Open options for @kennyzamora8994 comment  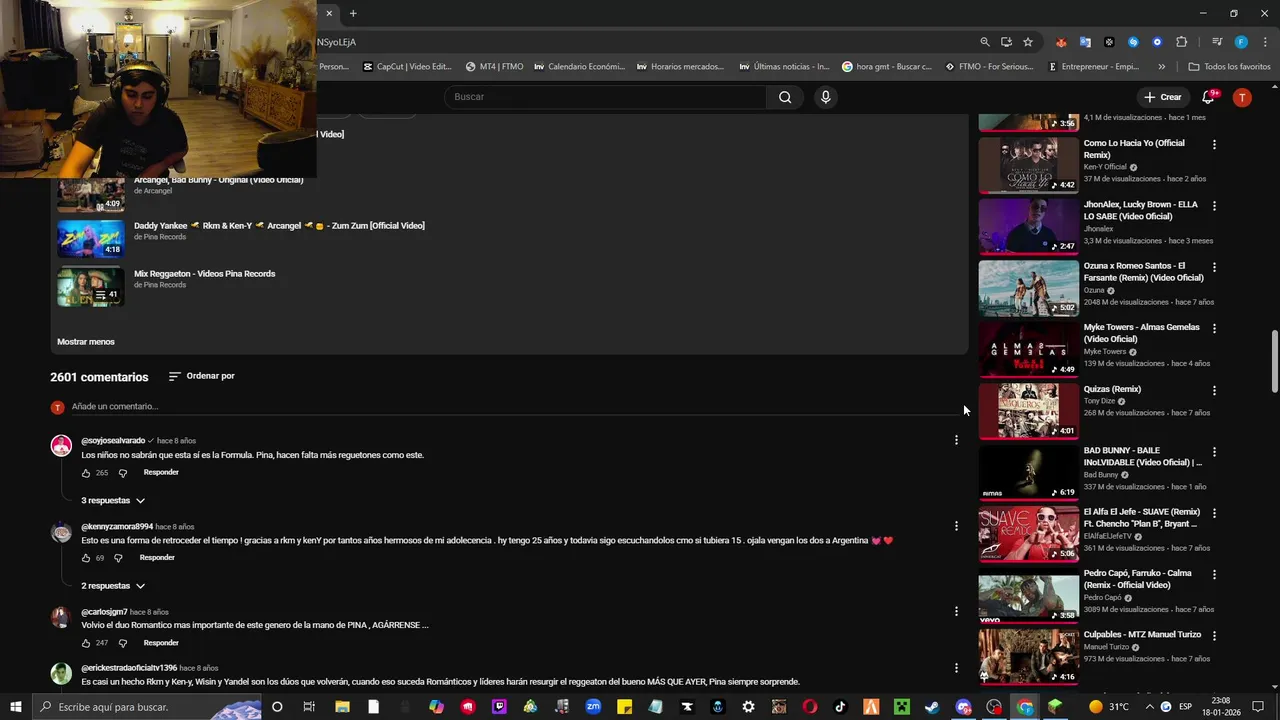coord(956,526)
